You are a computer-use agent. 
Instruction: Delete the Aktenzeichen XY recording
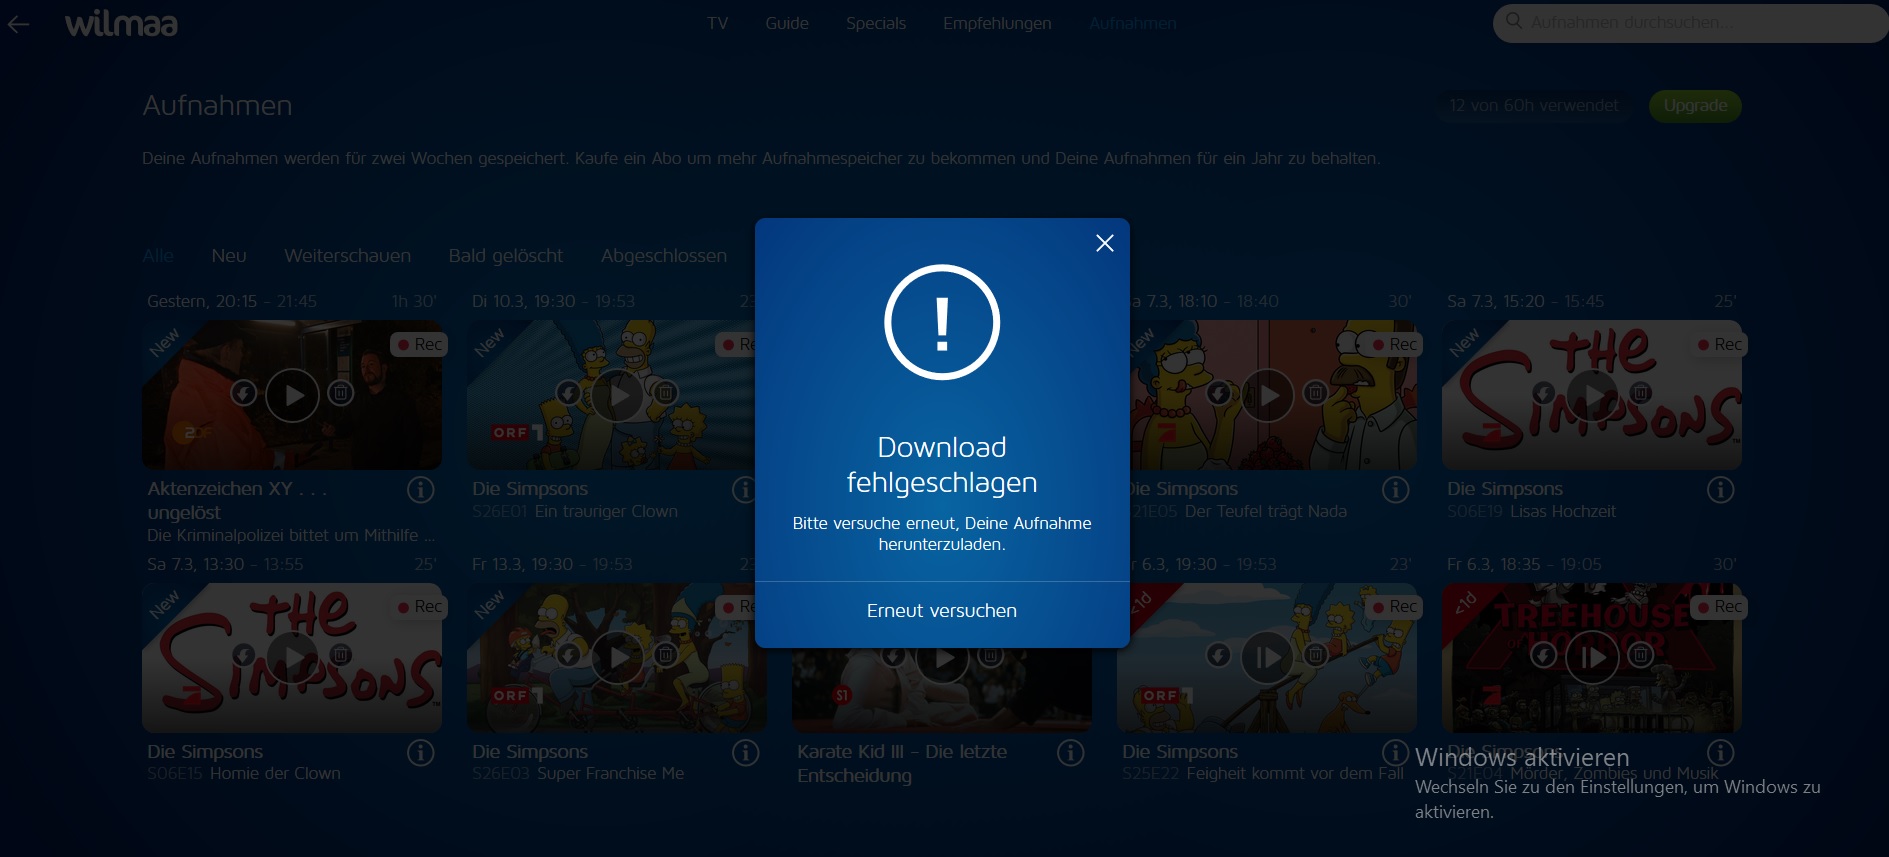[341, 393]
